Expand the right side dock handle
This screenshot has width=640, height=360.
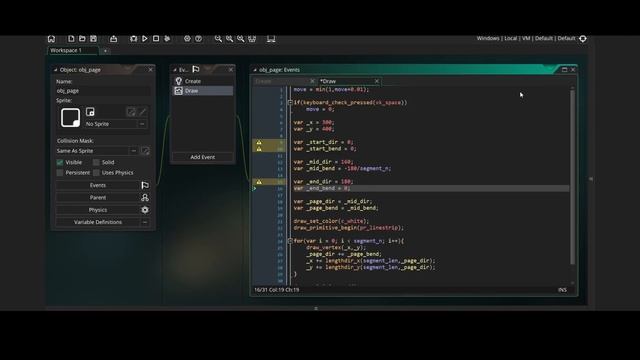[x=591, y=179]
